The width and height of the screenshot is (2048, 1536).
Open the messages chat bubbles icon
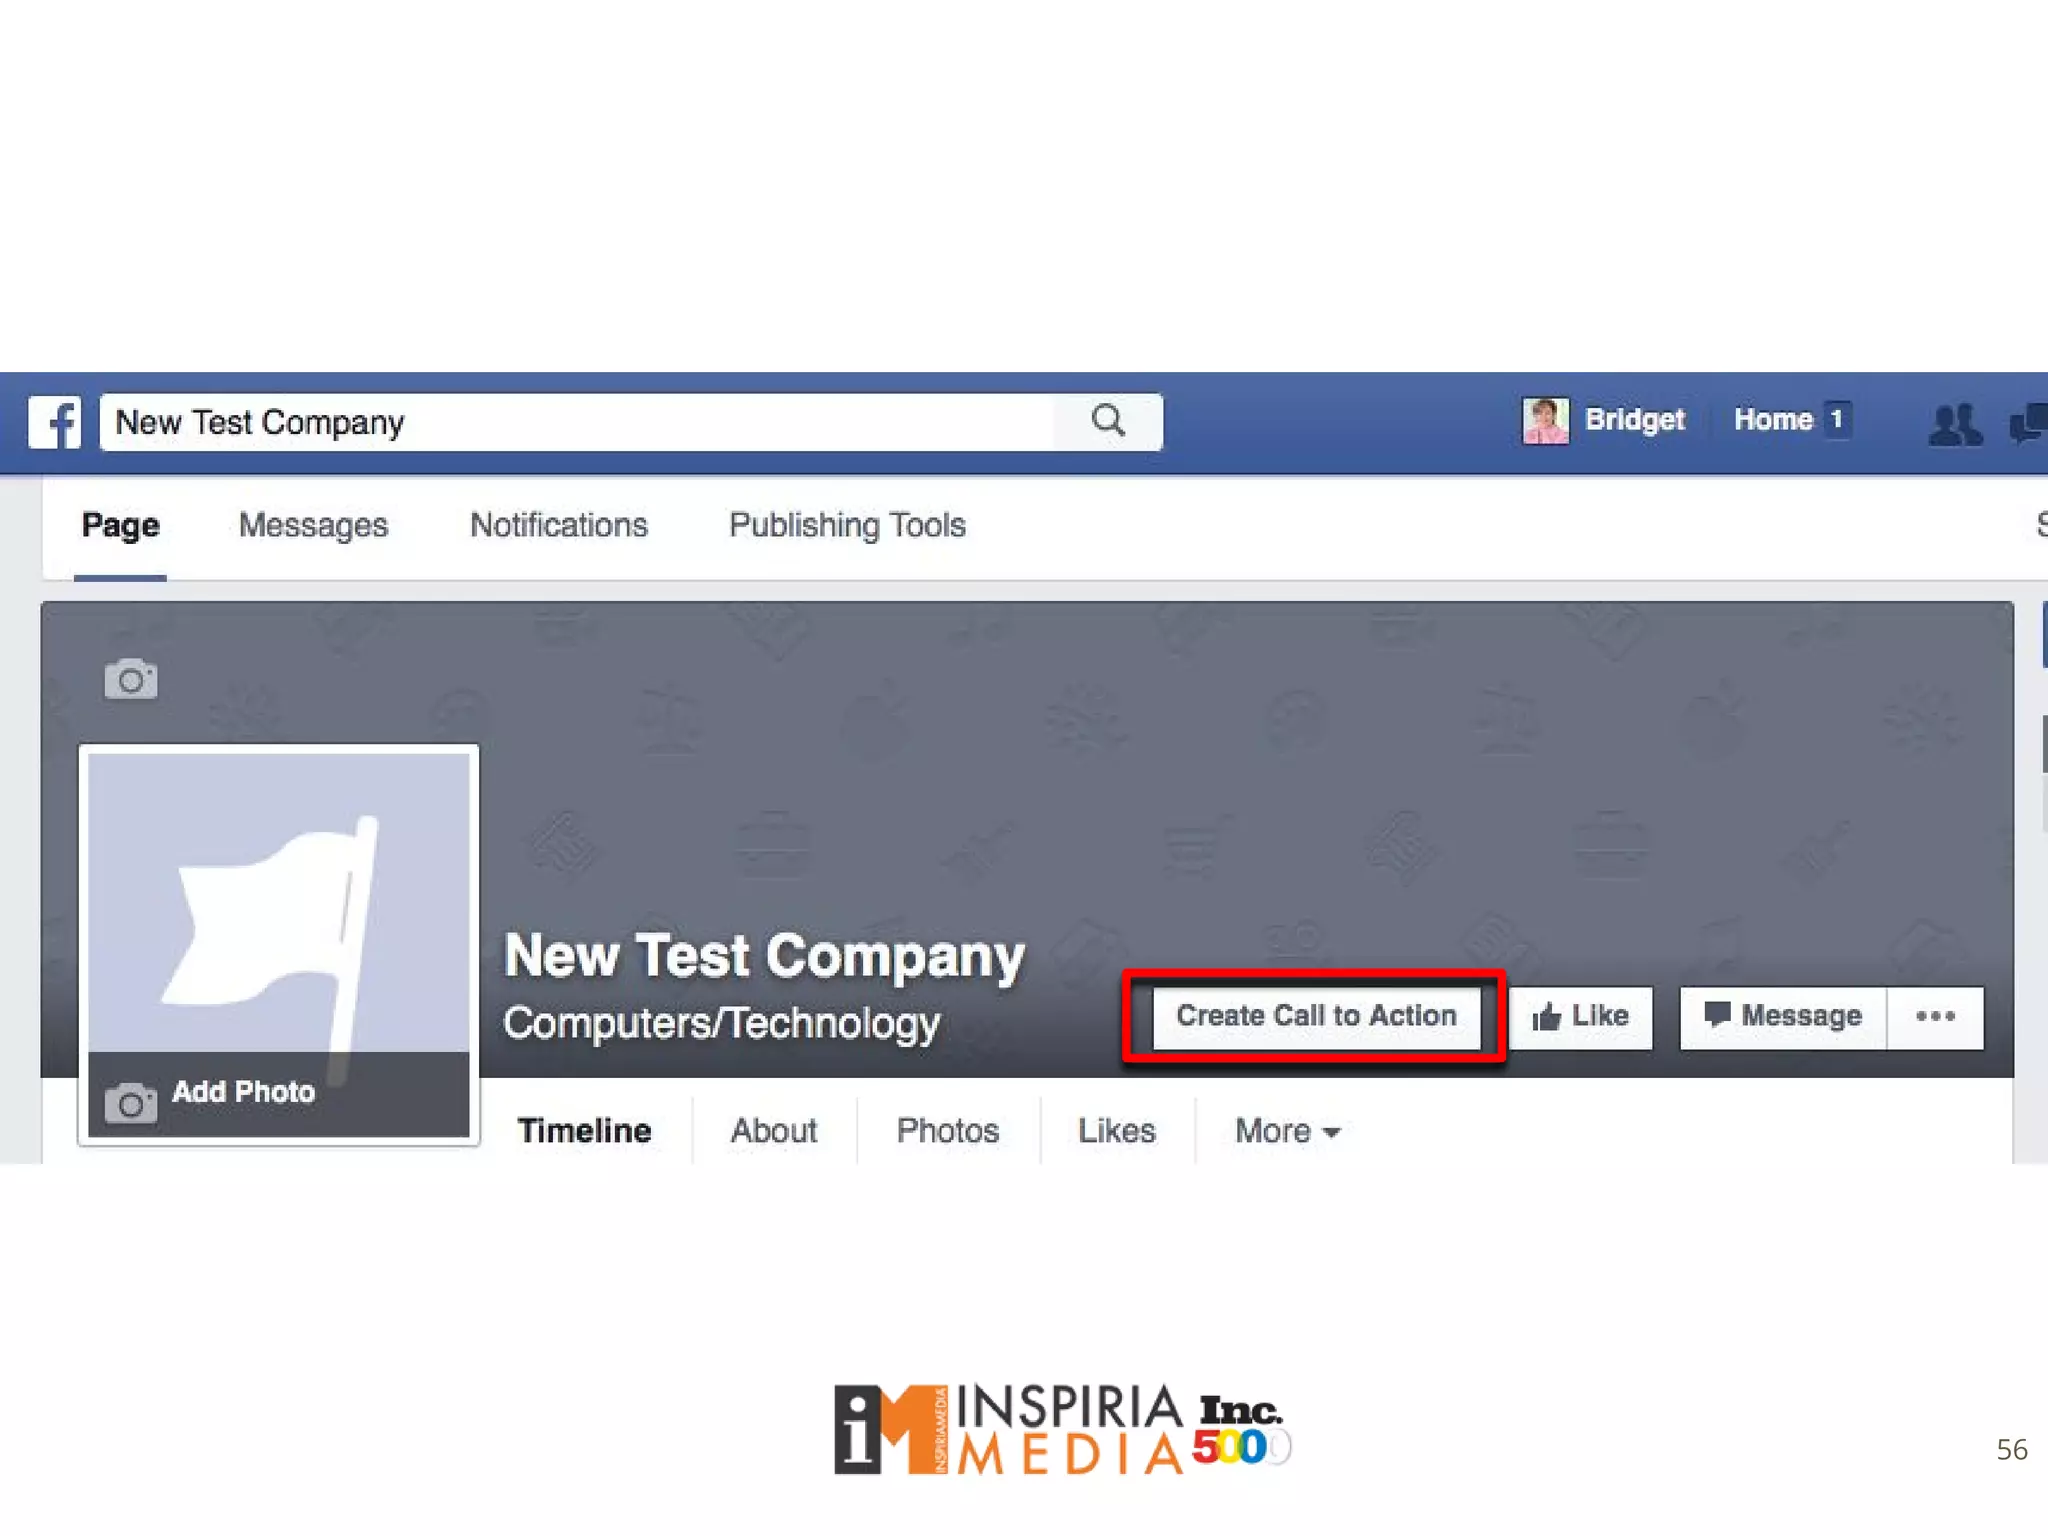(x=2029, y=423)
